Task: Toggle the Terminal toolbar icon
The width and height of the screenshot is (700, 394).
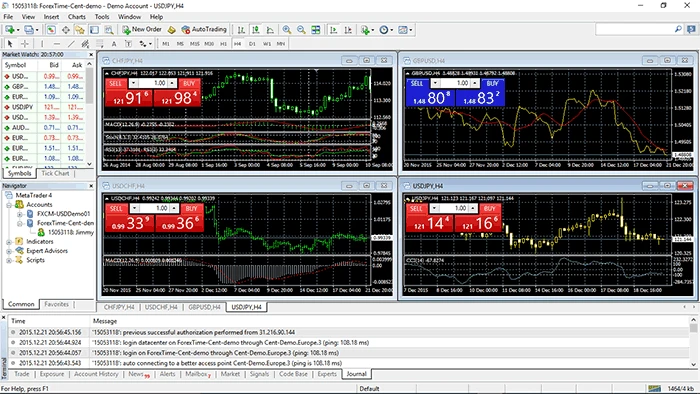Action: [x=94, y=29]
